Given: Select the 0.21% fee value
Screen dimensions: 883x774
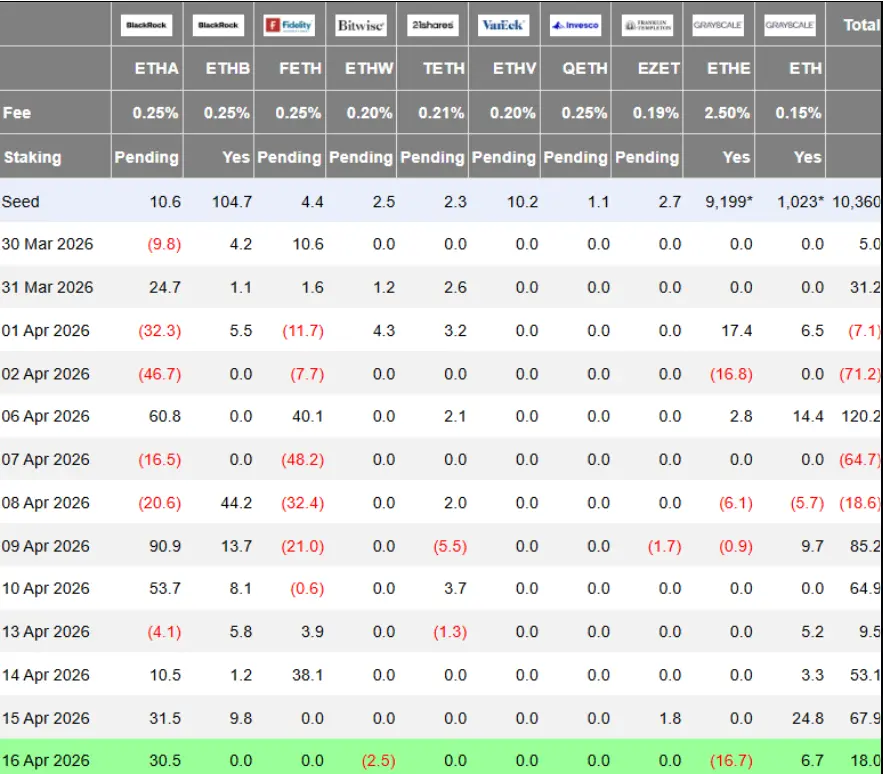Looking at the screenshot, I should pyautogui.click(x=441, y=113).
